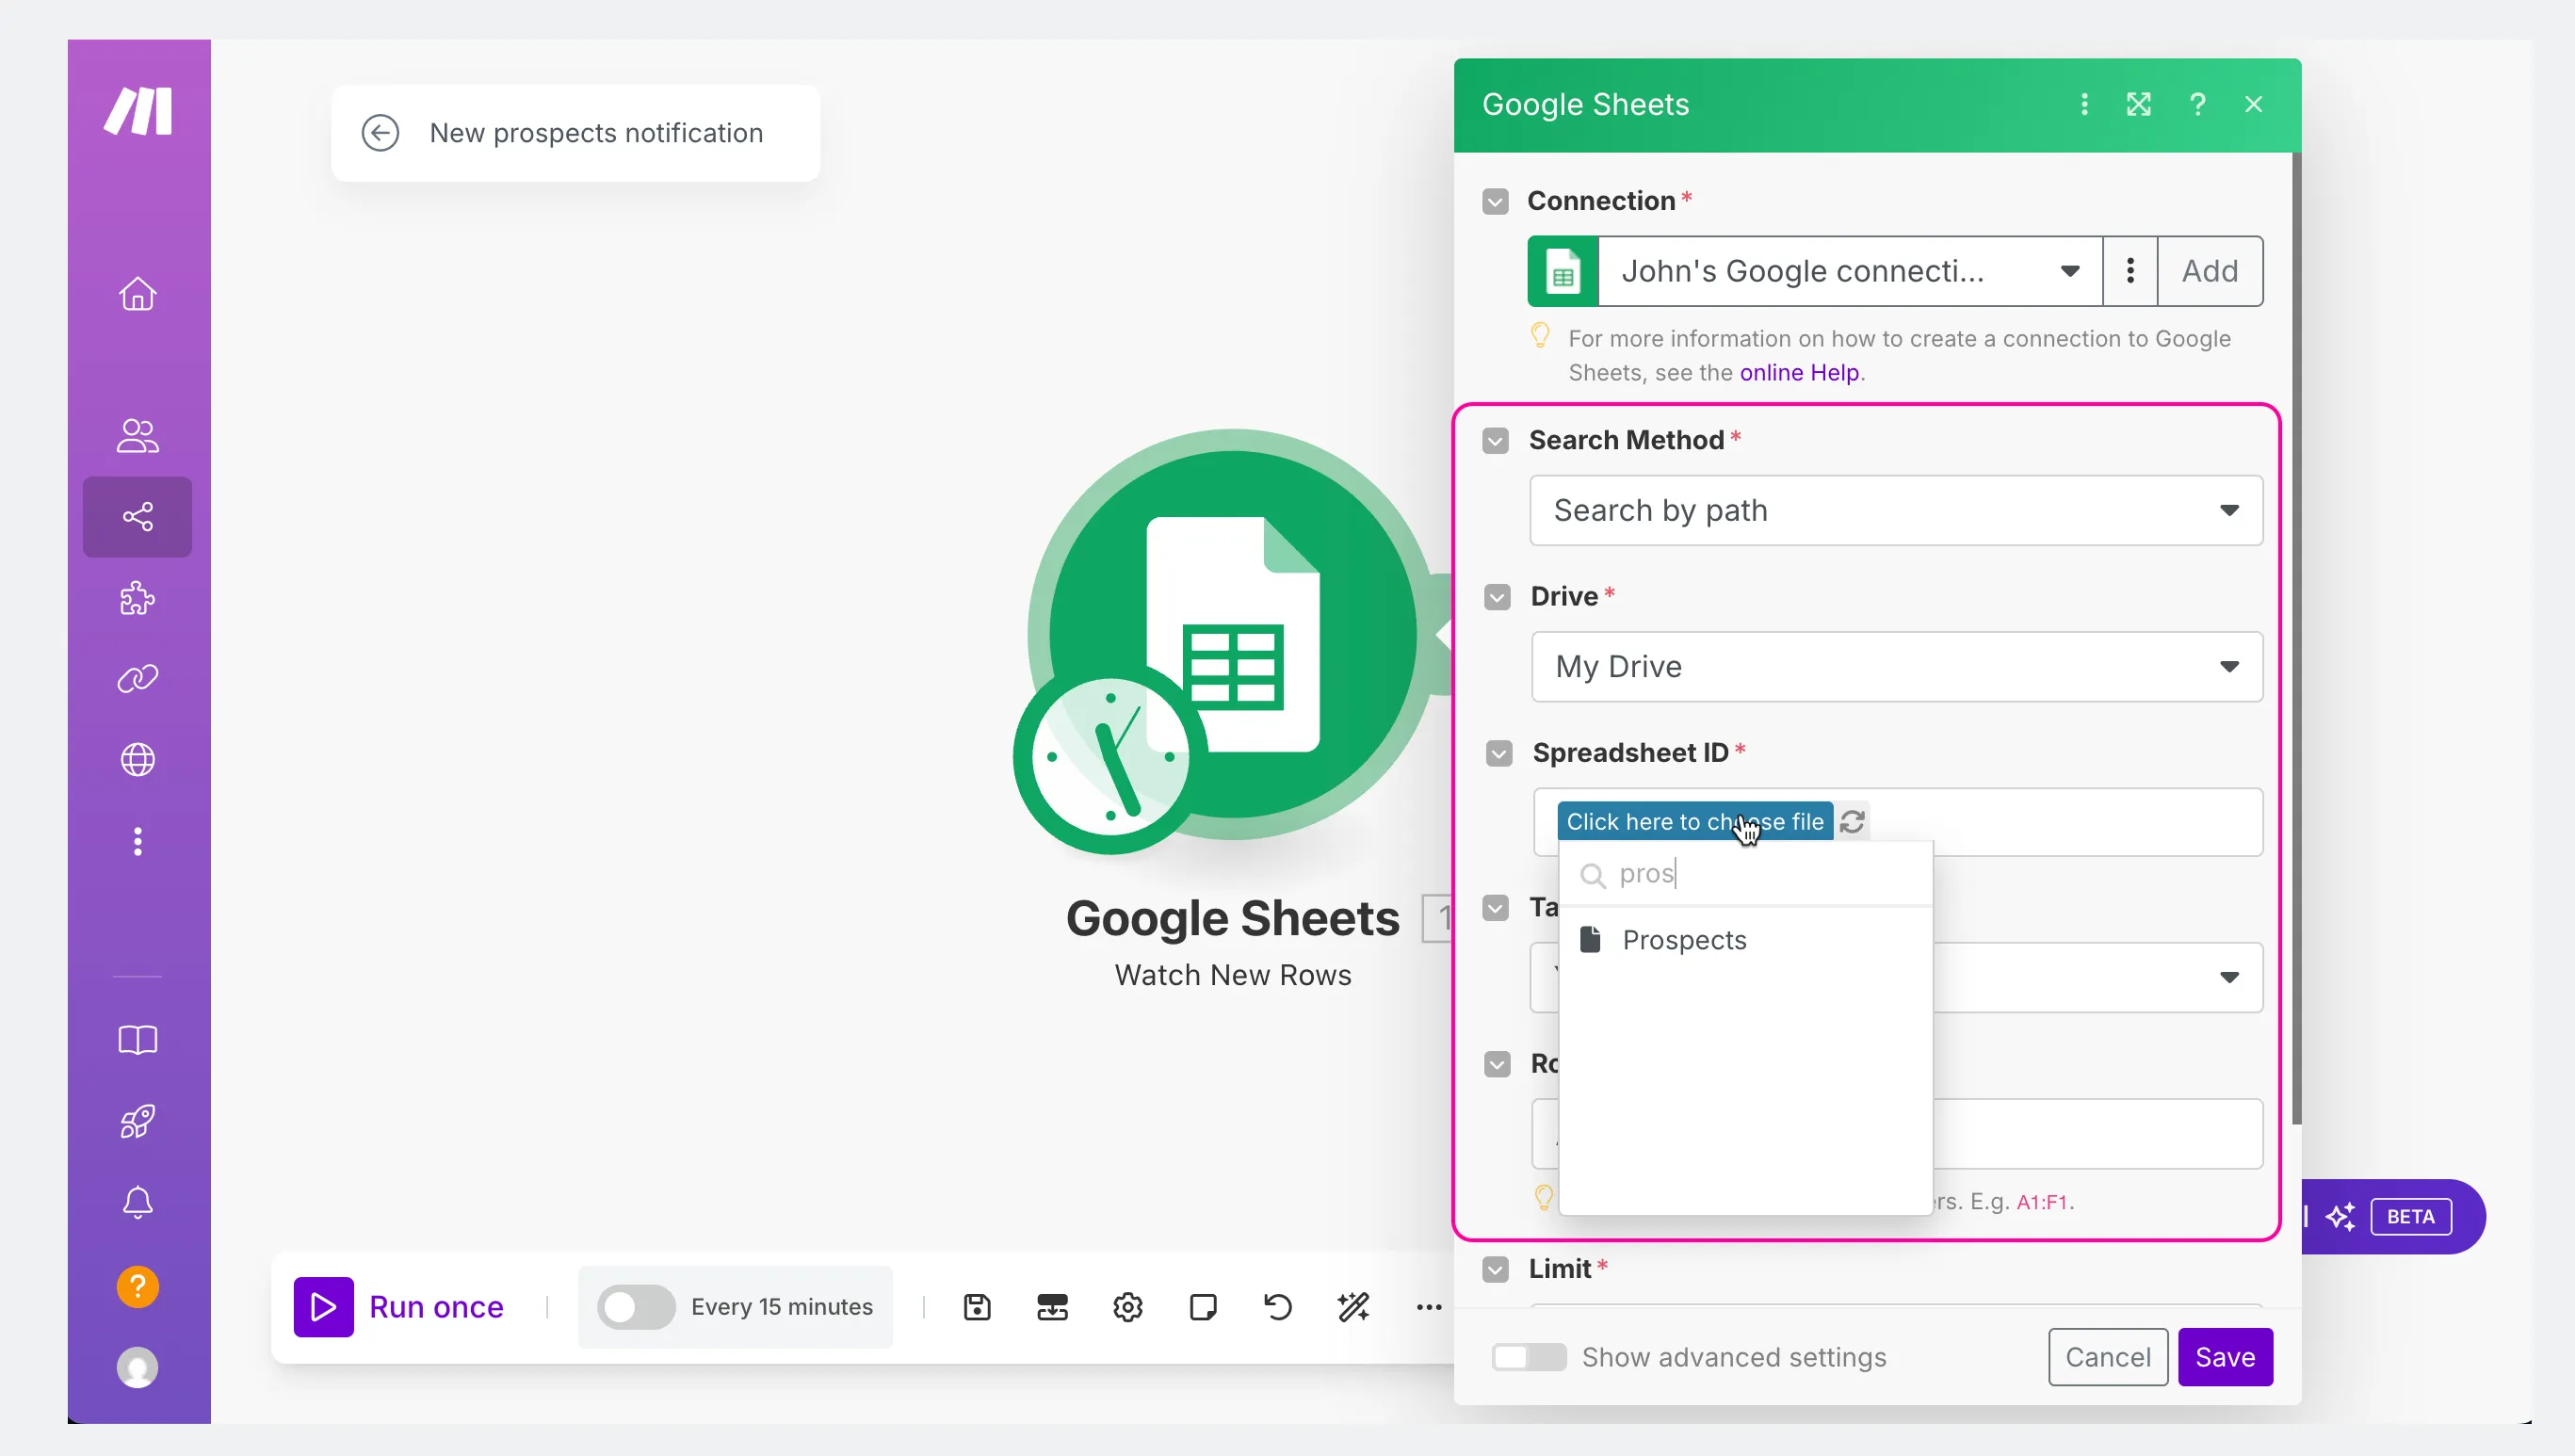Click Run once label

(436, 1307)
